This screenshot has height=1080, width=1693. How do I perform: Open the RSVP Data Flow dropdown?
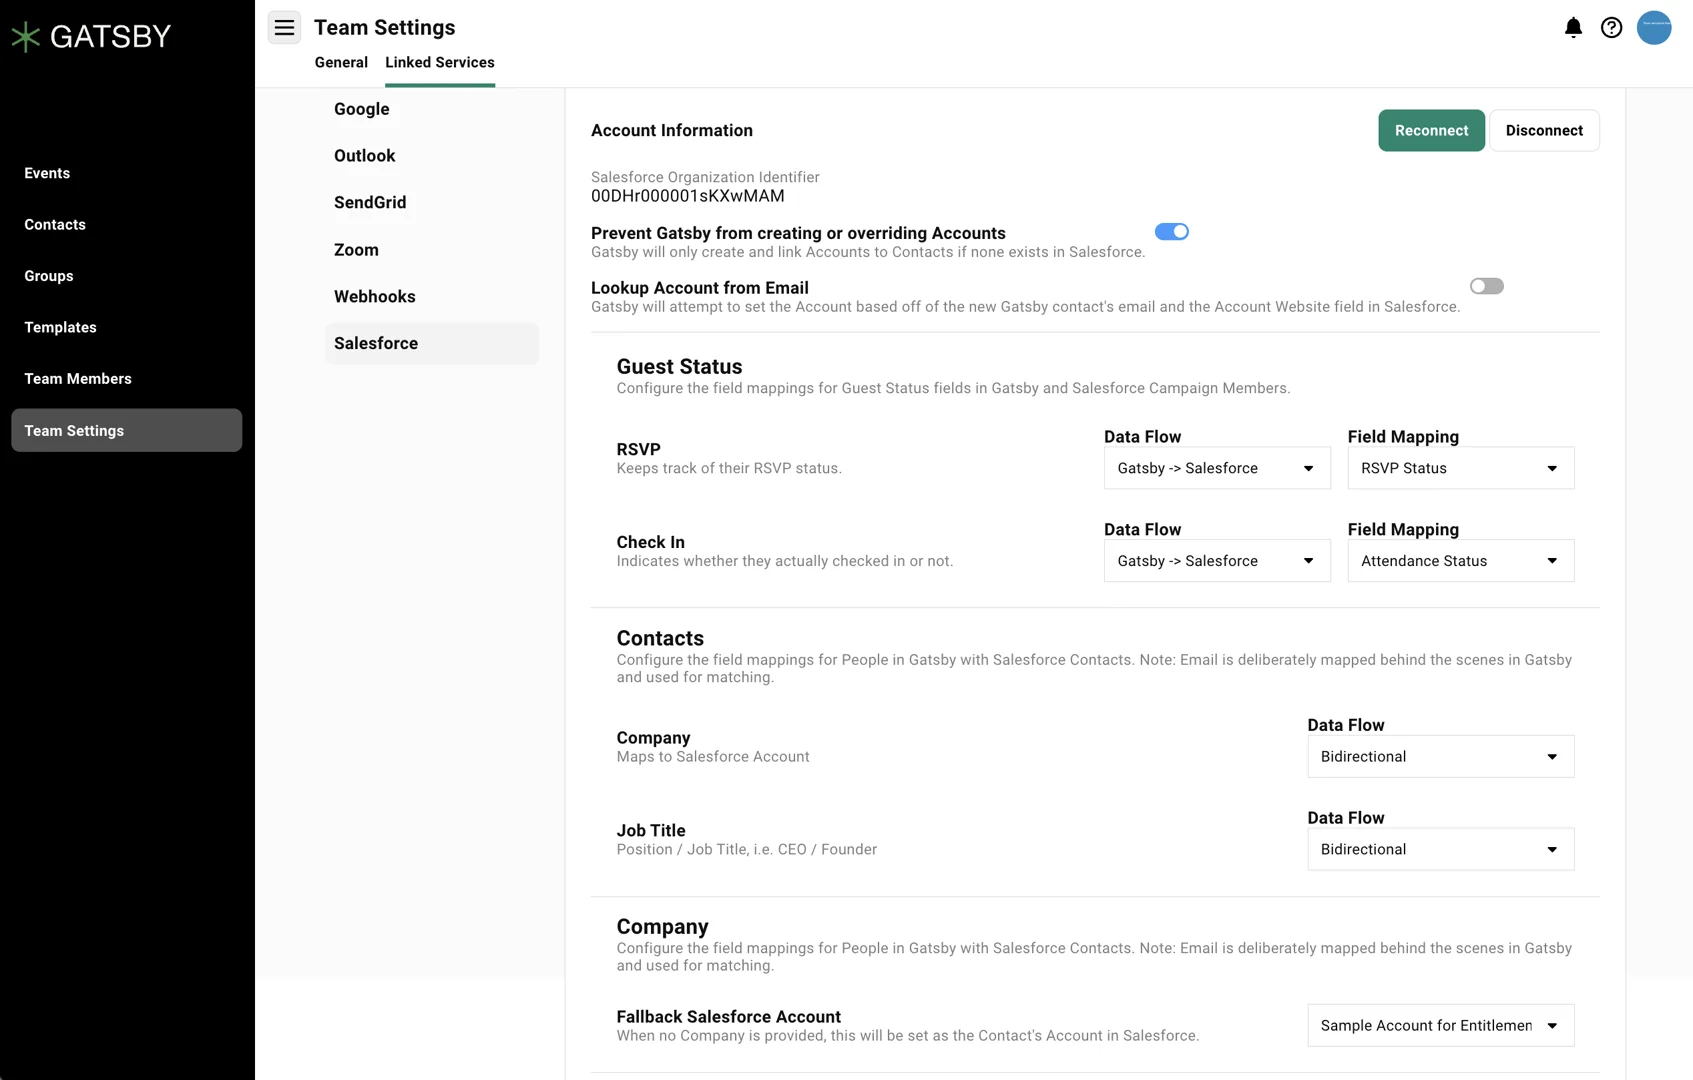click(x=1216, y=468)
